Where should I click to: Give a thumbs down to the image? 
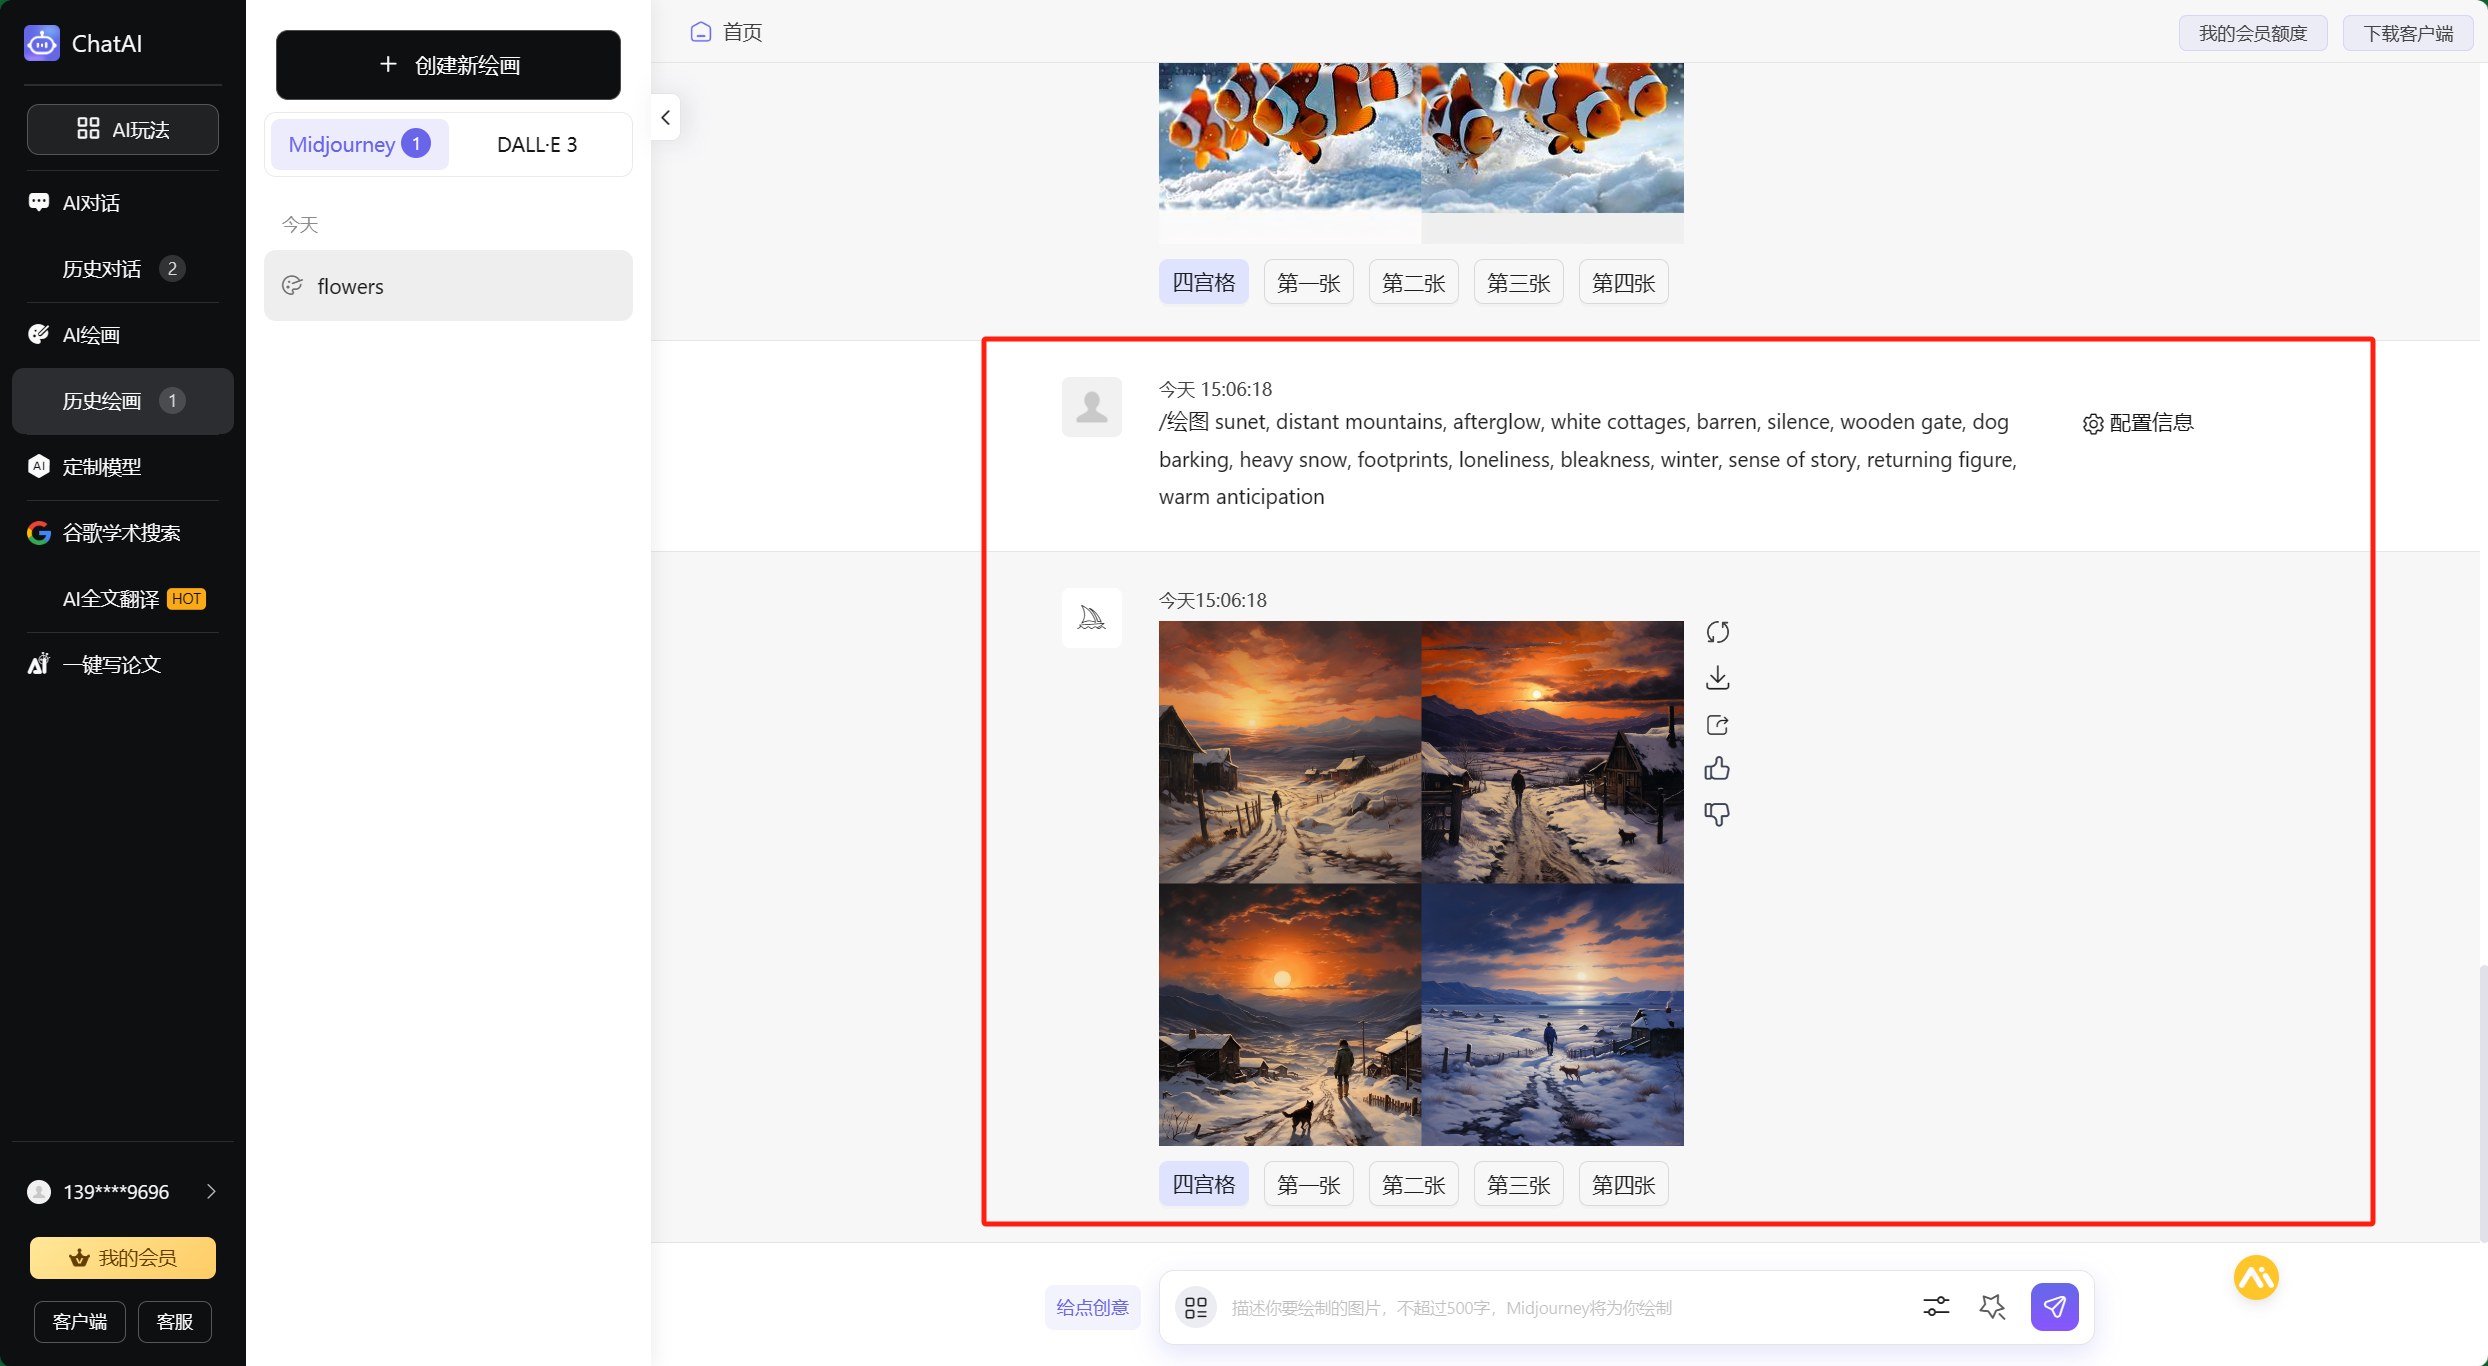(x=1717, y=814)
